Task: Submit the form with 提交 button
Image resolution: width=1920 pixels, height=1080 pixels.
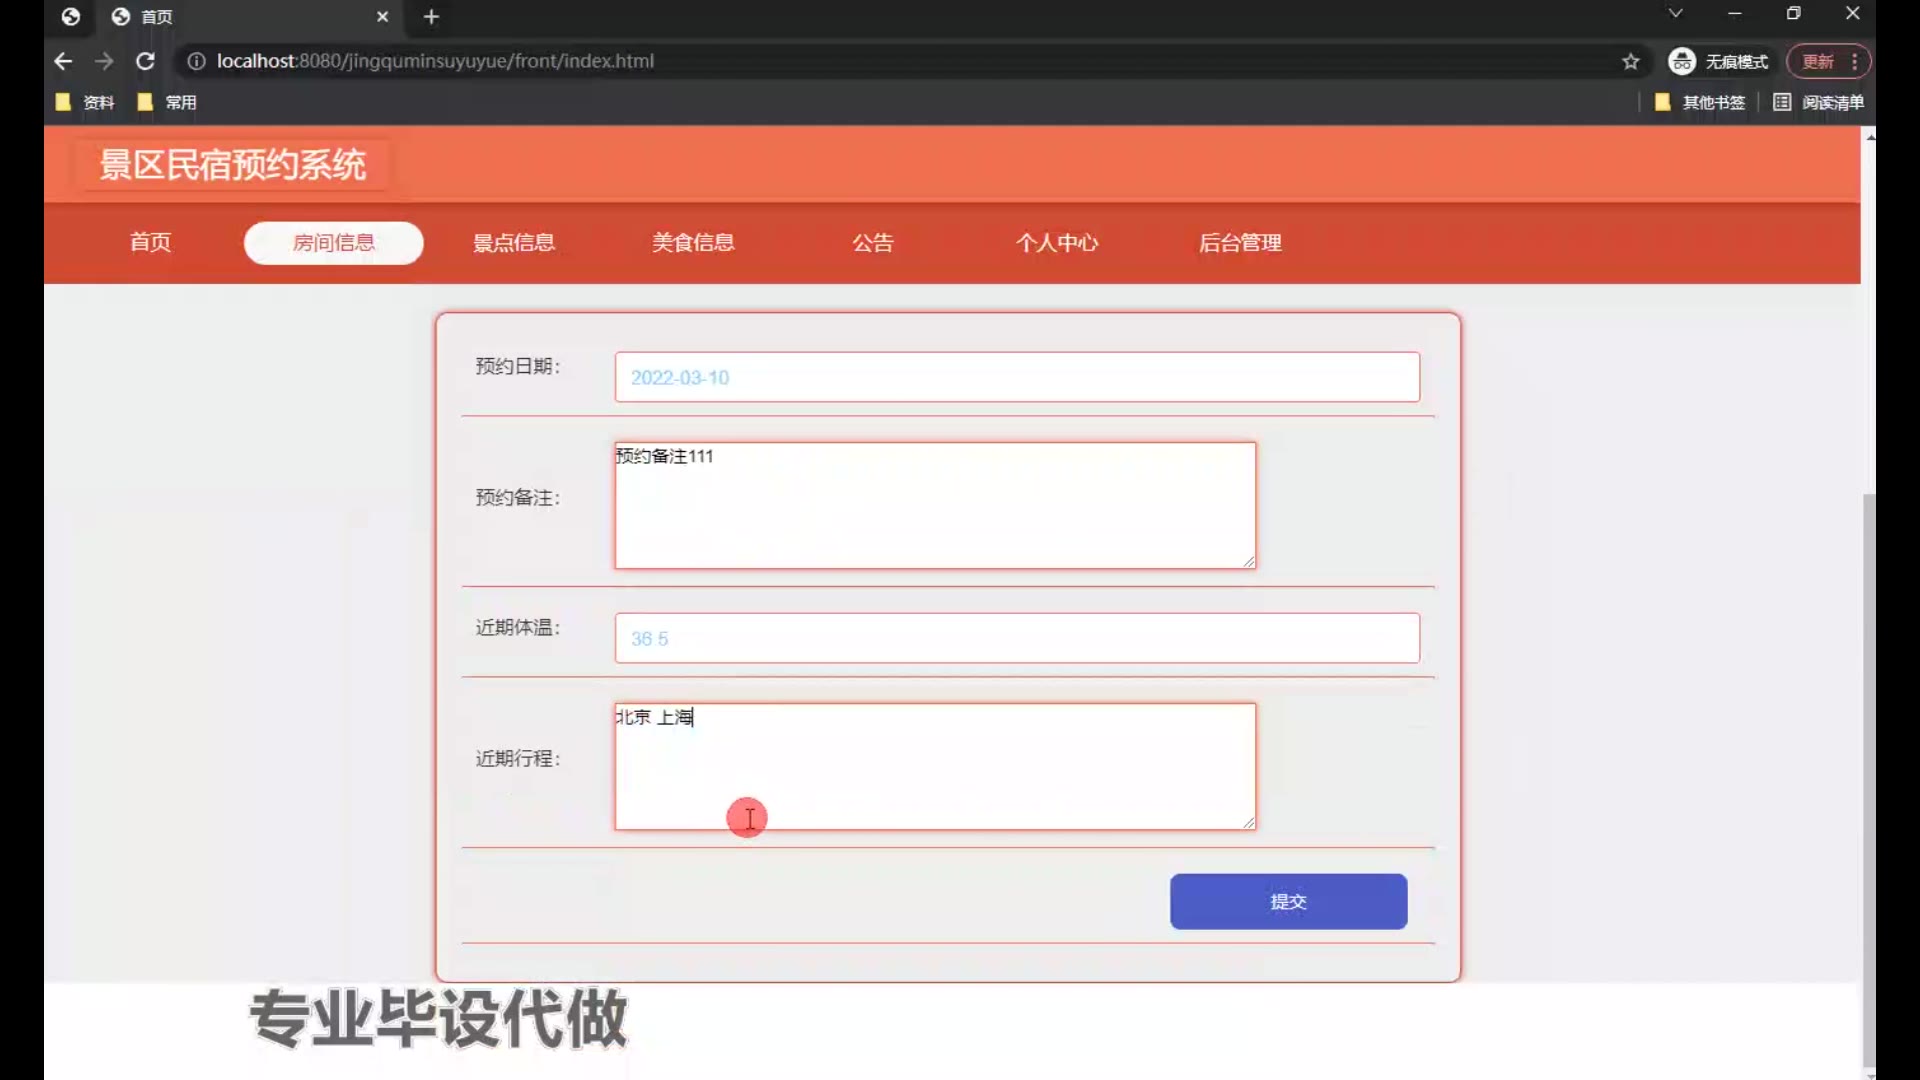Action: [x=1288, y=901]
